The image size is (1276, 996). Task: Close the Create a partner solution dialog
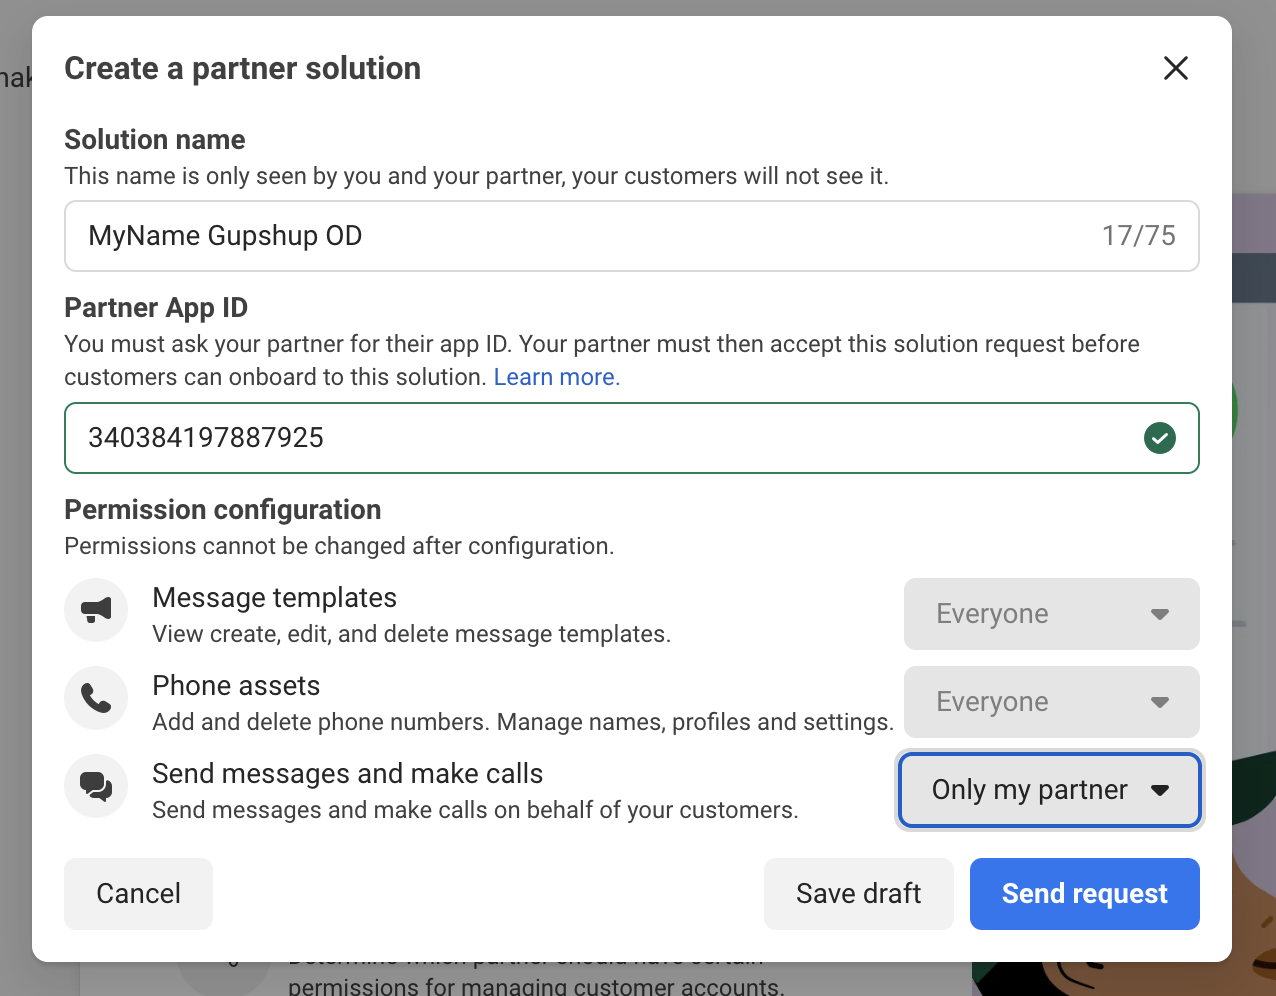click(x=1176, y=68)
